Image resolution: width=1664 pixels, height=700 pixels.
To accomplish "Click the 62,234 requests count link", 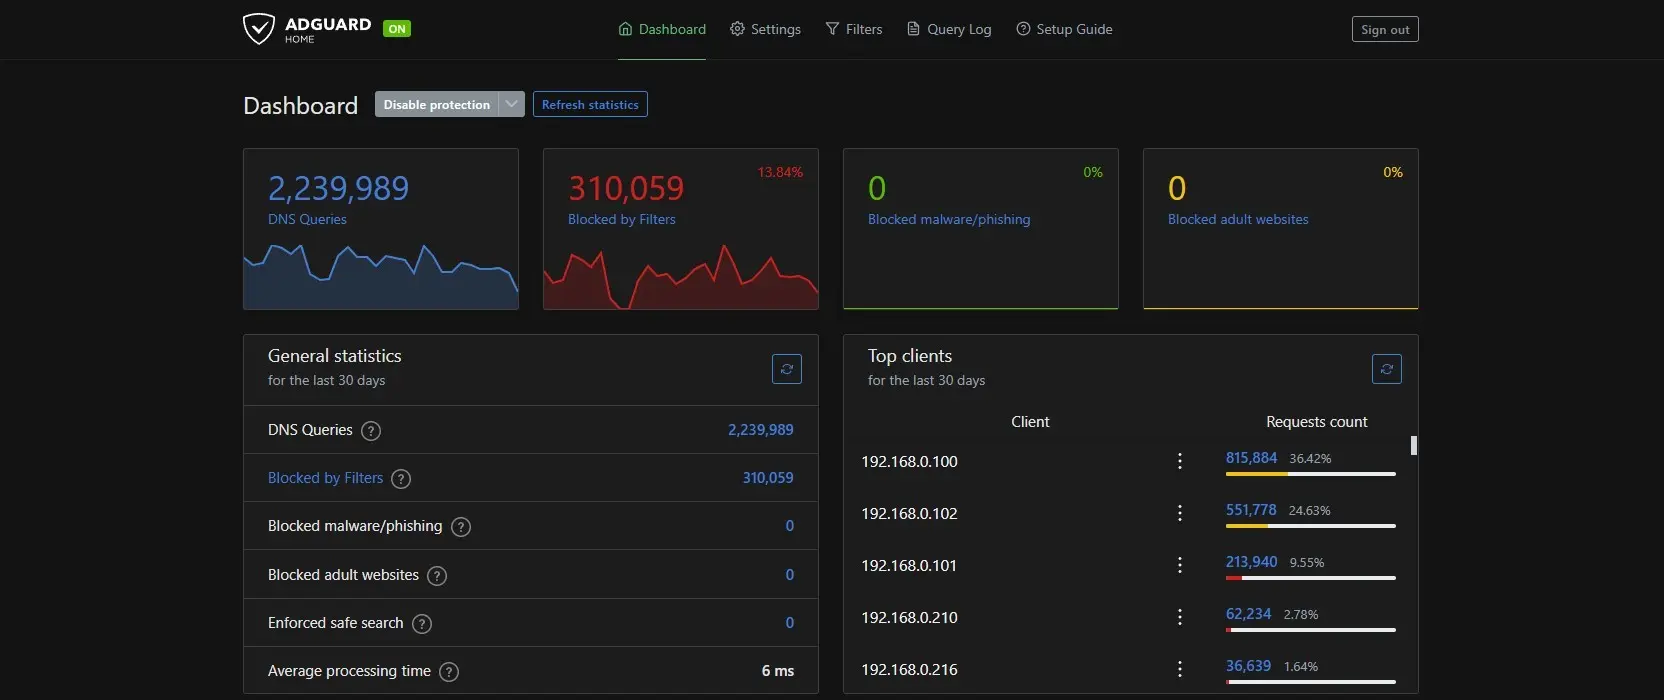I will click(x=1248, y=614).
